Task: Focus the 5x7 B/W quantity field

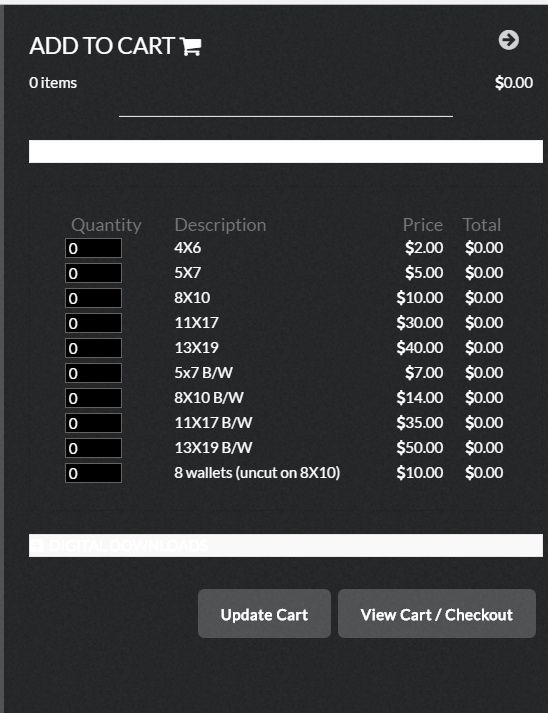Action: click(x=93, y=373)
